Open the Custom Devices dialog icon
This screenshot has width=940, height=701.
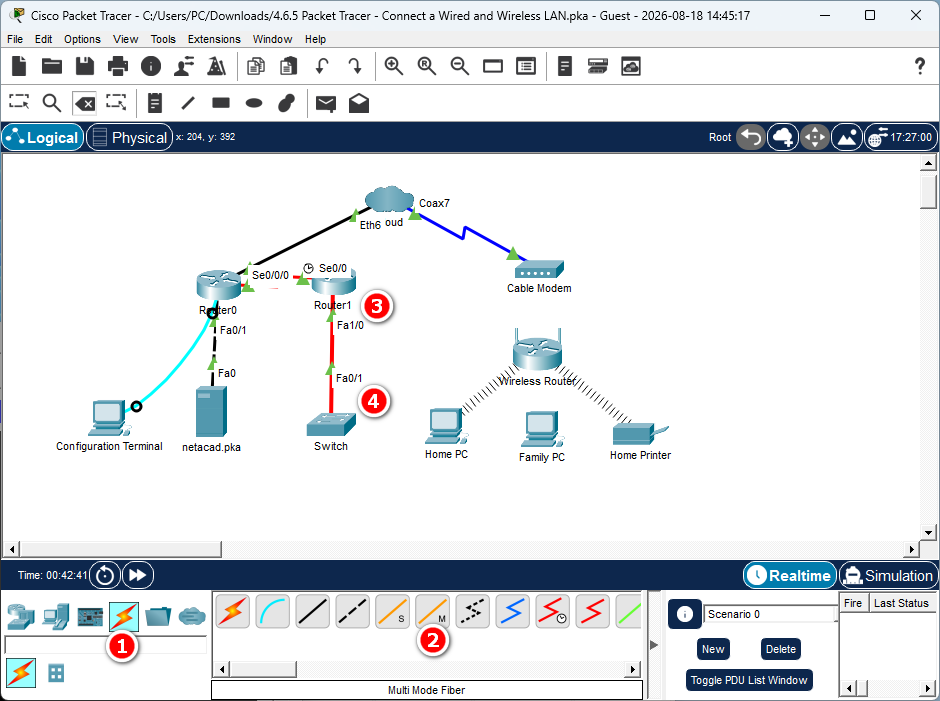pyautogui.click(x=526, y=66)
